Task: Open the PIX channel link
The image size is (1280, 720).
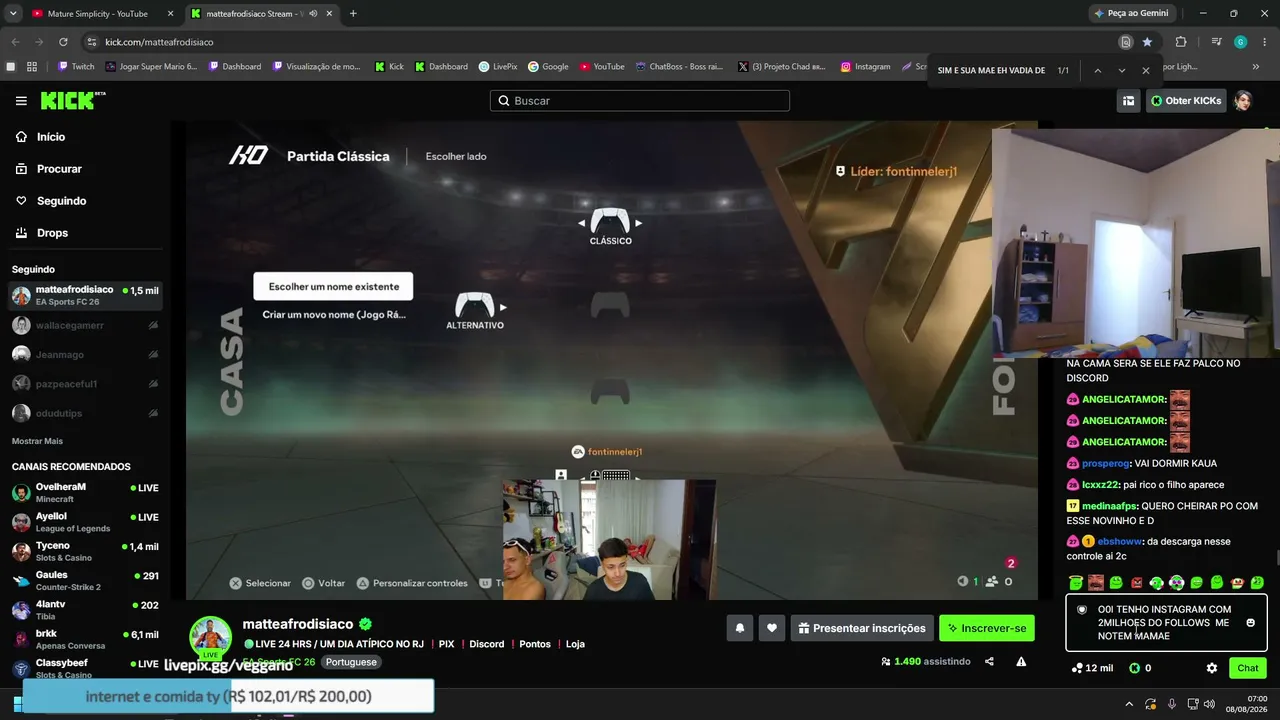Action: pyautogui.click(x=446, y=644)
